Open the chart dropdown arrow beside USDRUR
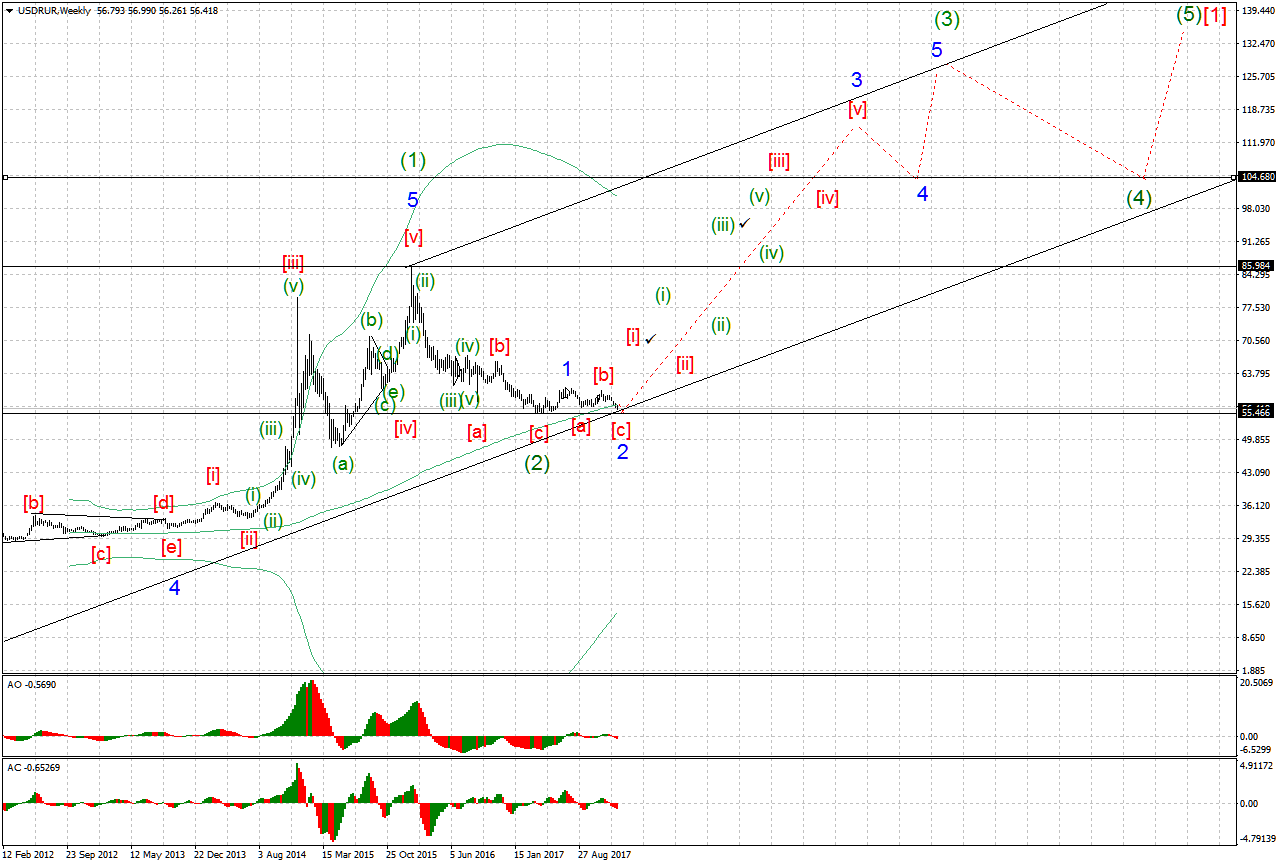 coord(8,10)
